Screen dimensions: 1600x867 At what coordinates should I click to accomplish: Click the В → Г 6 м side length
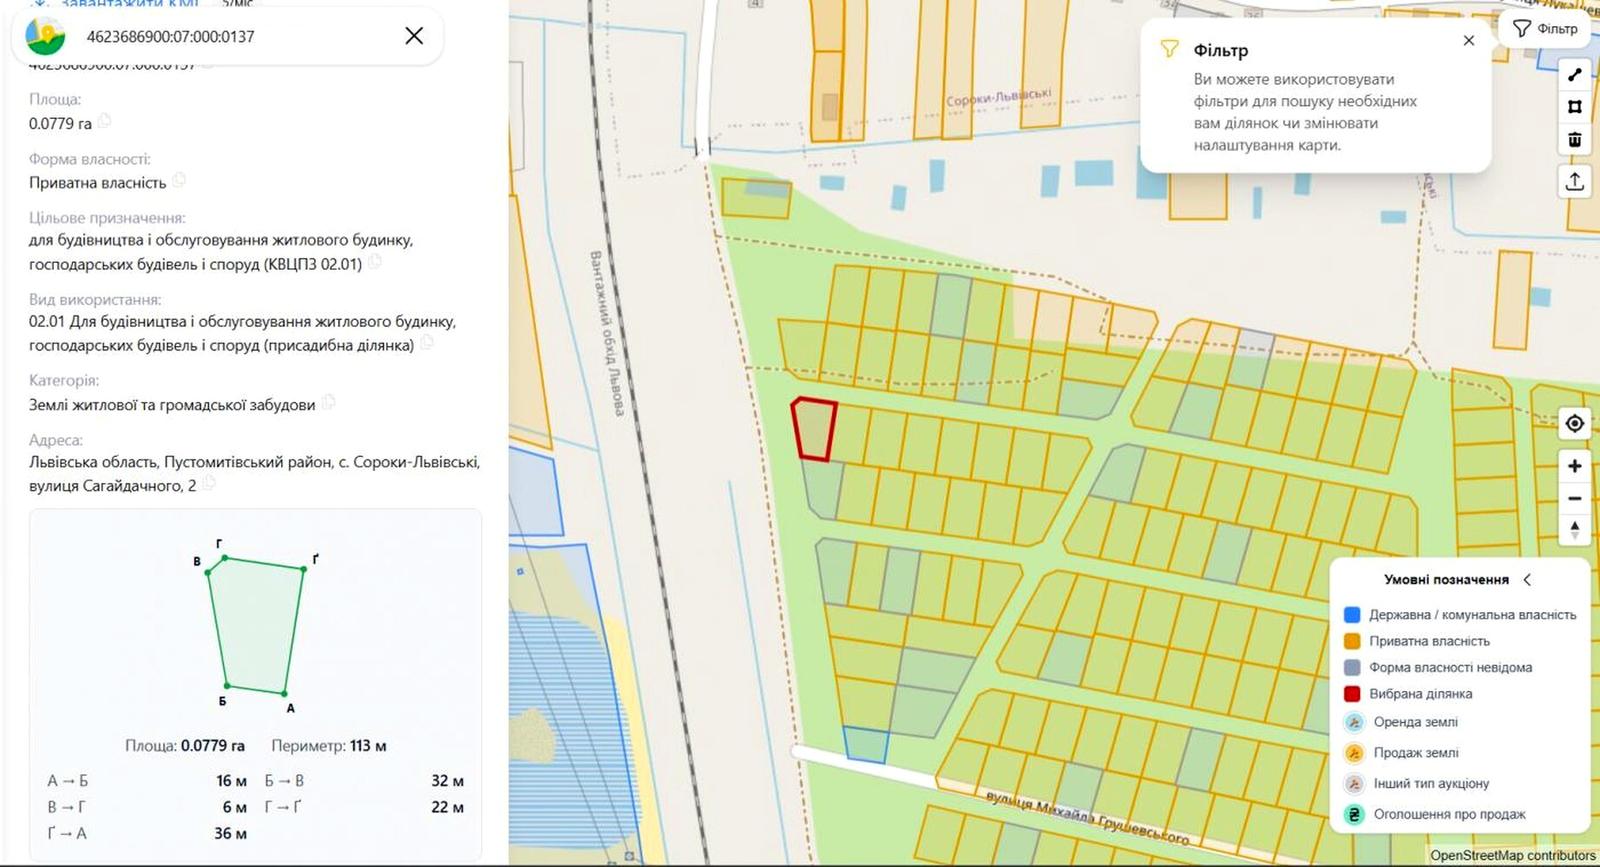point(147,807)
